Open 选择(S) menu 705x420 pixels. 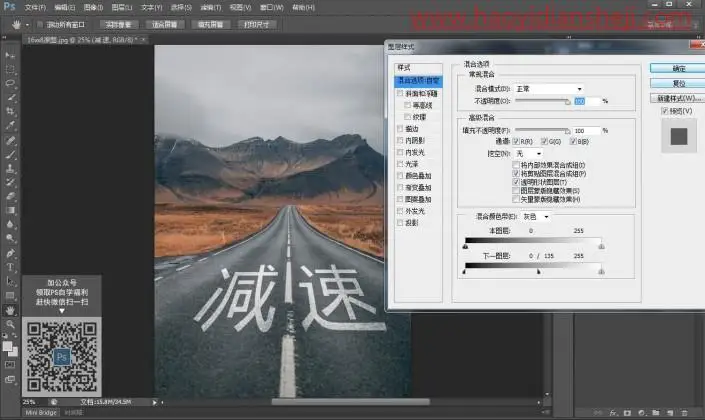[x=181, y=7]
